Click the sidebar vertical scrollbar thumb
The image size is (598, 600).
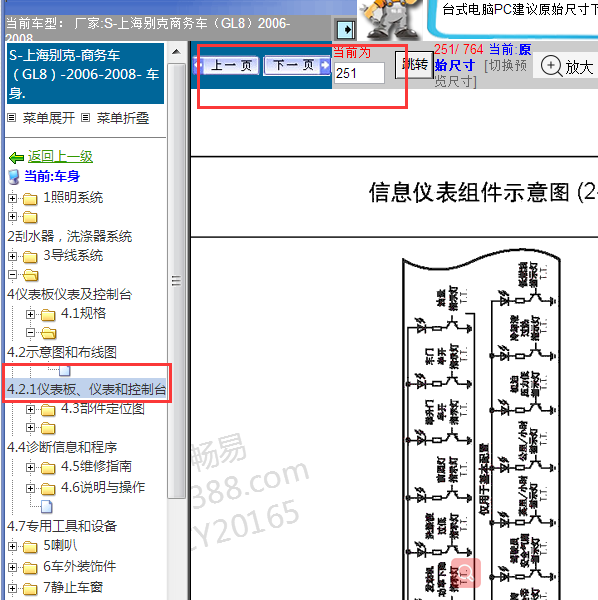click(x=176, y=281)
